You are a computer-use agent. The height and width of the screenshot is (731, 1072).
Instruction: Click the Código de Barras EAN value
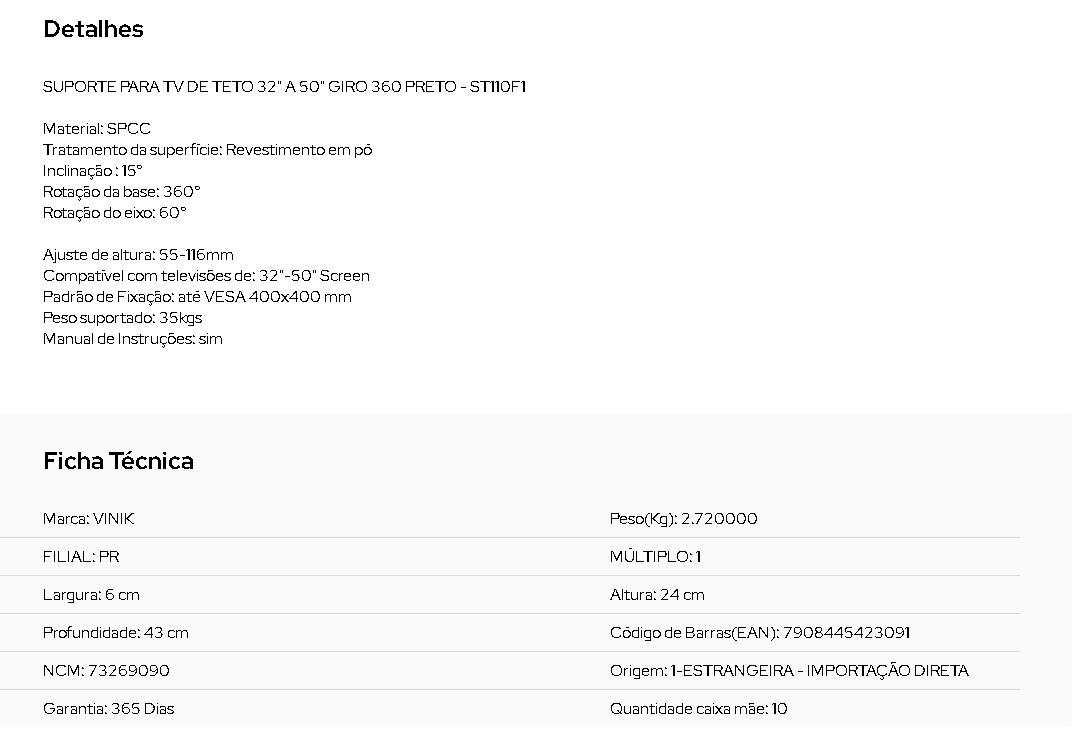[x=846, y=633]
